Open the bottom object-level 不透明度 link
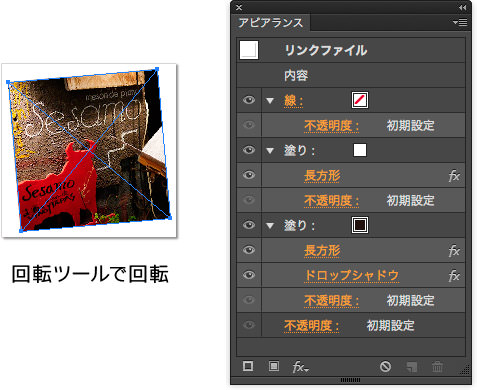477x390 pixels. click(x=311, y=326)
